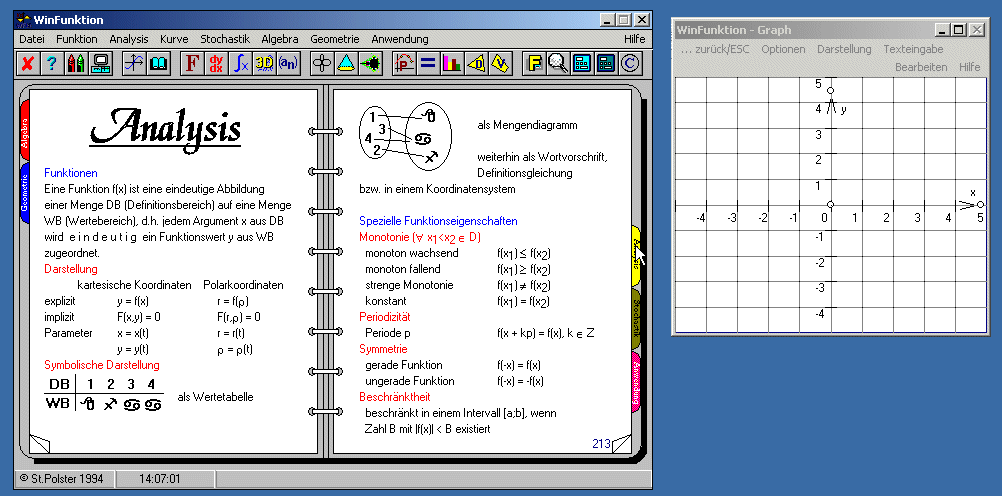Click the large Analysis title

166,128
